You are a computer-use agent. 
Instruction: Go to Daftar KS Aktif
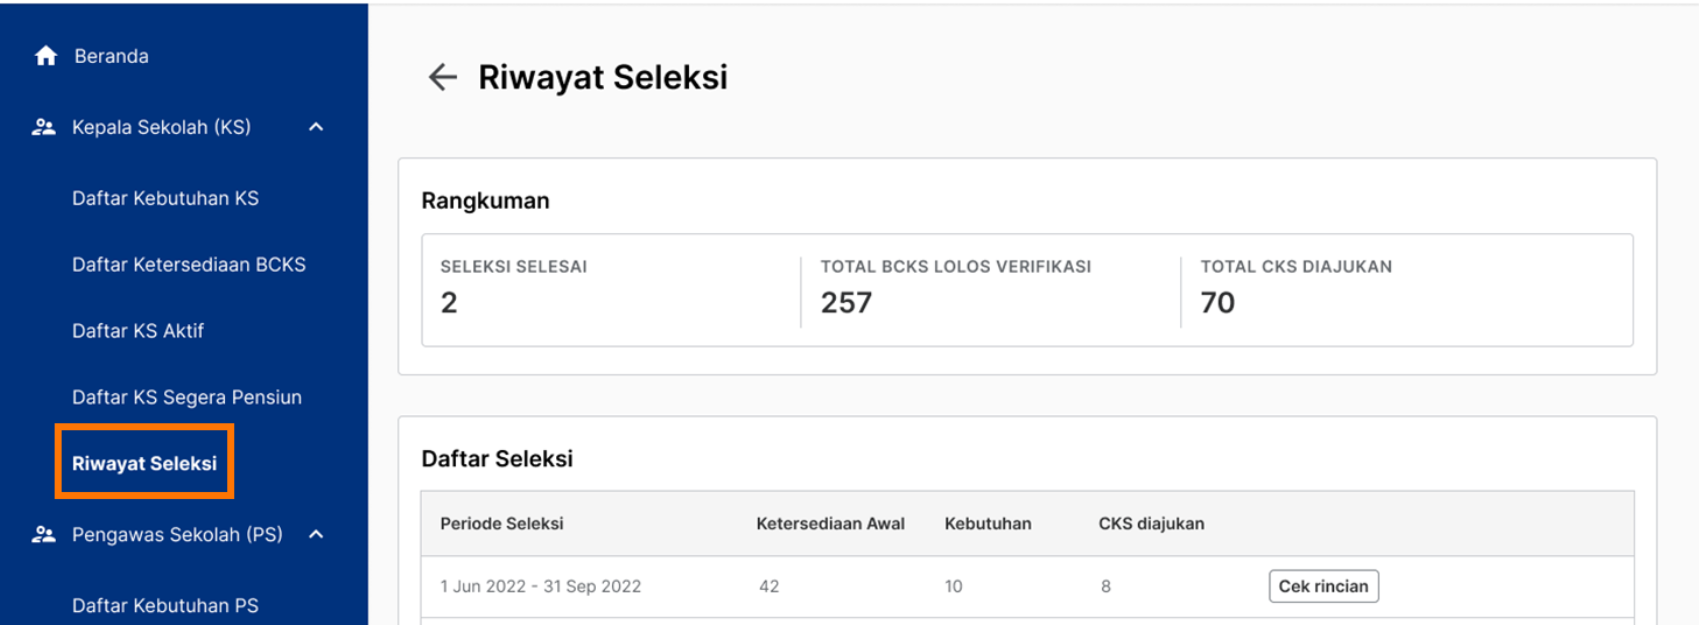coord(138,331)
